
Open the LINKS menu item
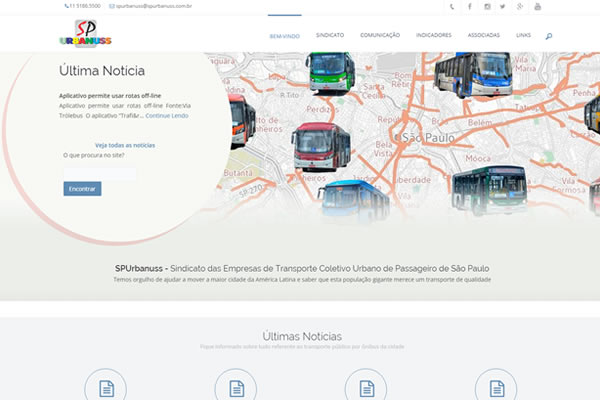click(523, 35)
